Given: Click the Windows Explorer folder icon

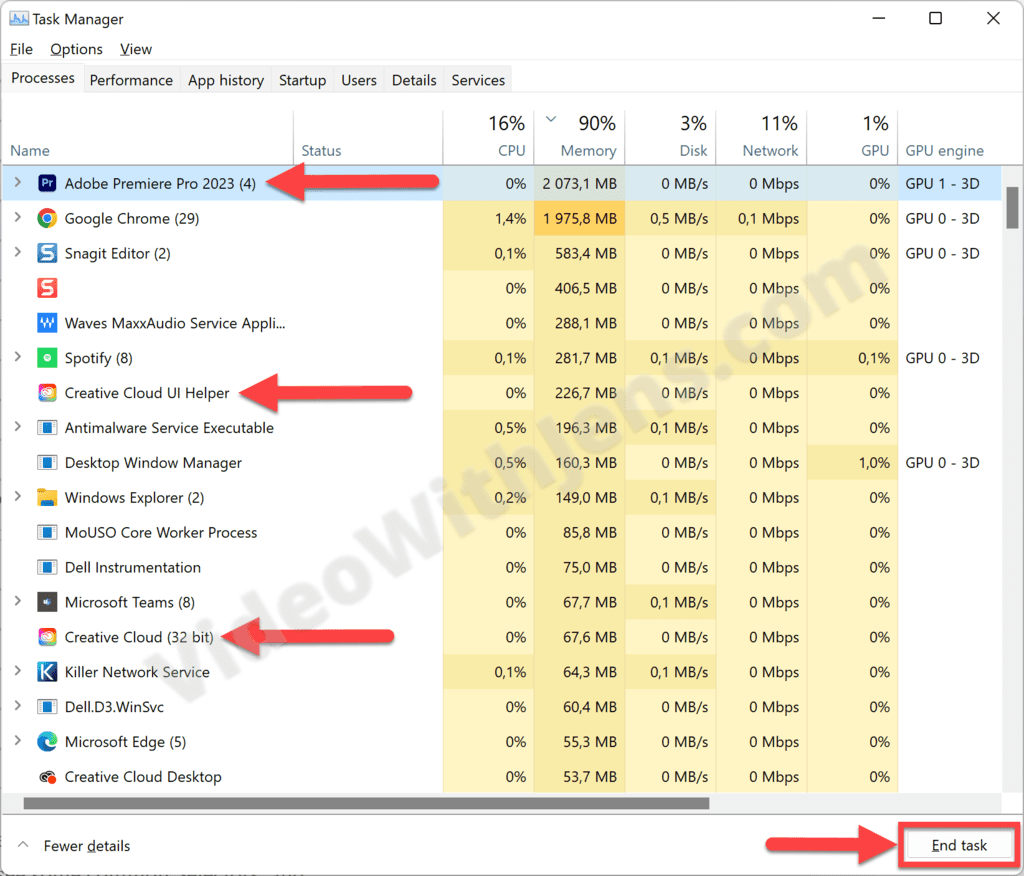Looking at the screenshot, I should (47, 498).
